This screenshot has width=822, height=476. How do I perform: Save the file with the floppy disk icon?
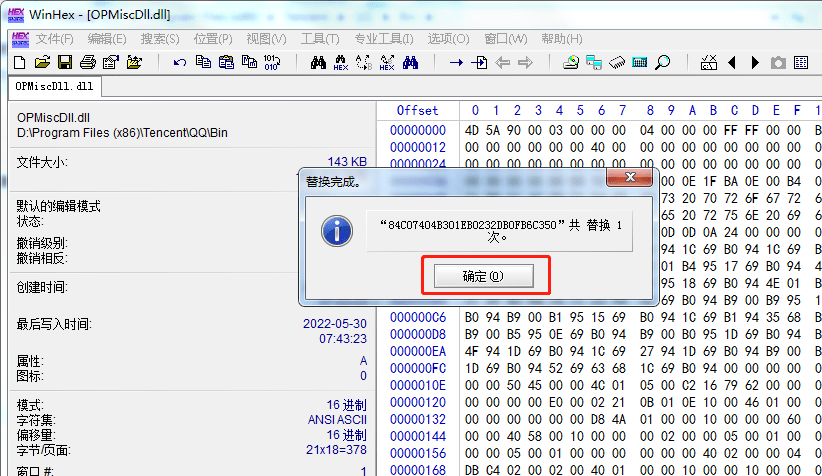(65, 62)
